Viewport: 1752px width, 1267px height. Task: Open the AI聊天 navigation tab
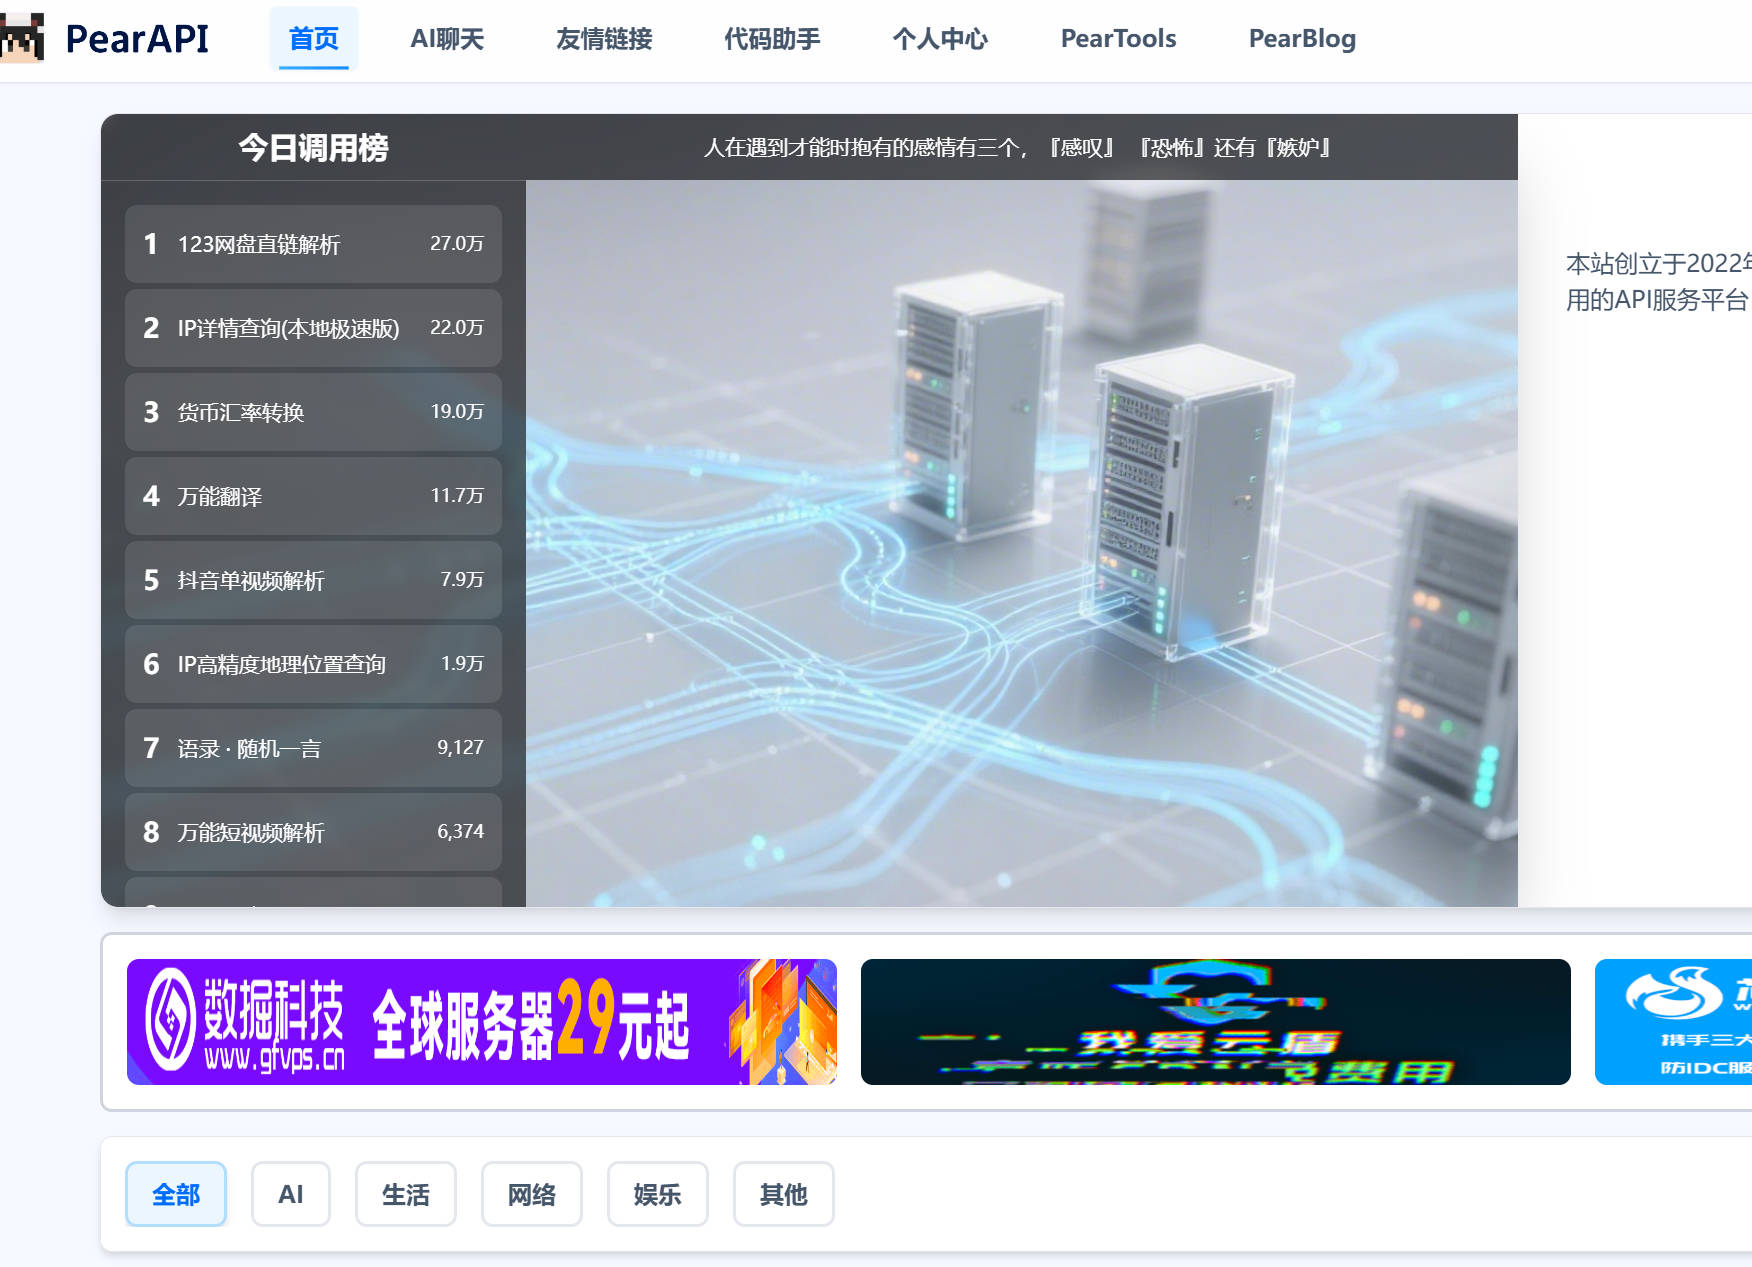click(447, 39)
